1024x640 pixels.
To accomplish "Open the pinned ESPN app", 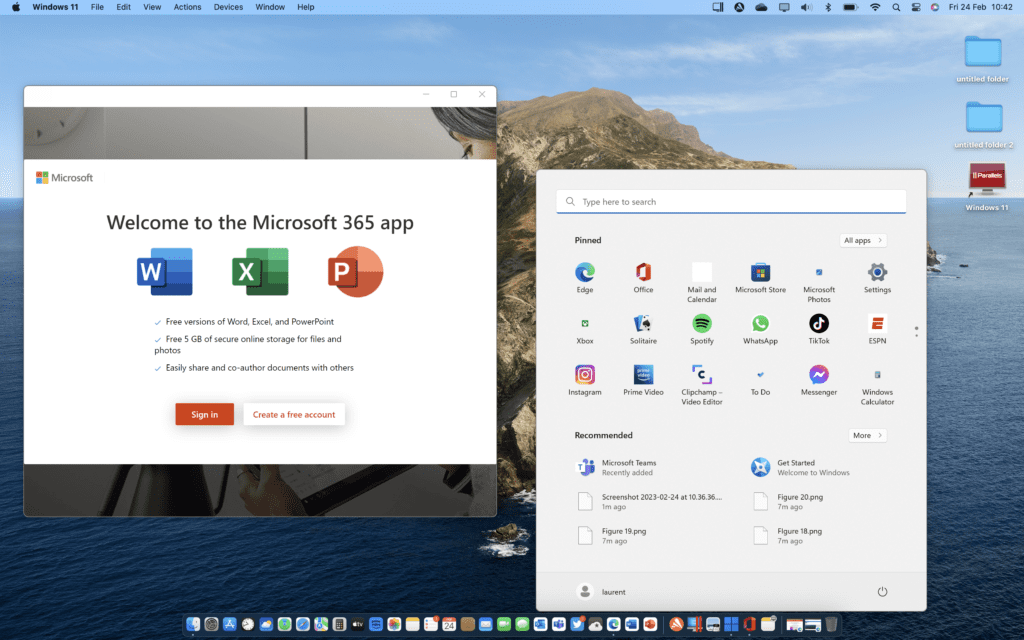I will tap(877, 329).
